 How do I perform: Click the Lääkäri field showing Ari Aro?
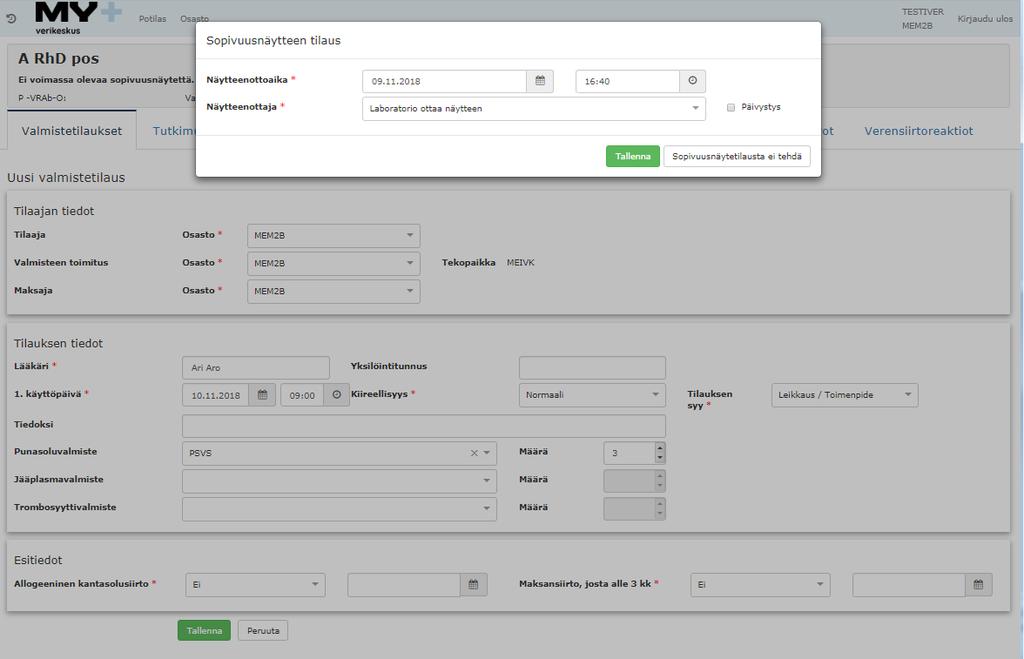[256, 368]
